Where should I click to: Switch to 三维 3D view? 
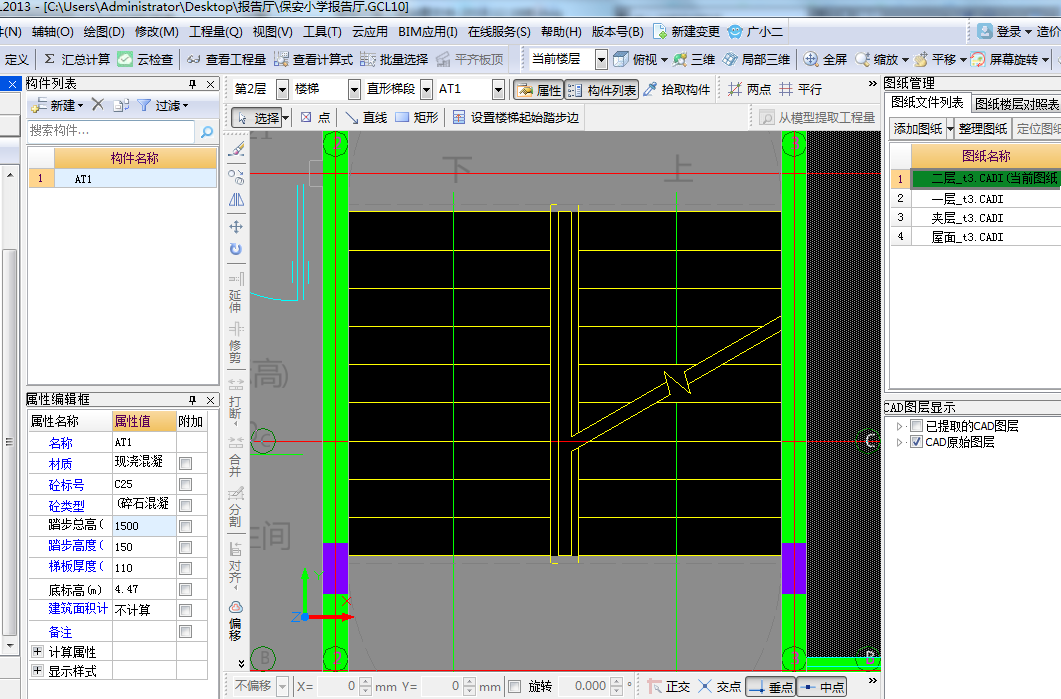coord(694,60)
